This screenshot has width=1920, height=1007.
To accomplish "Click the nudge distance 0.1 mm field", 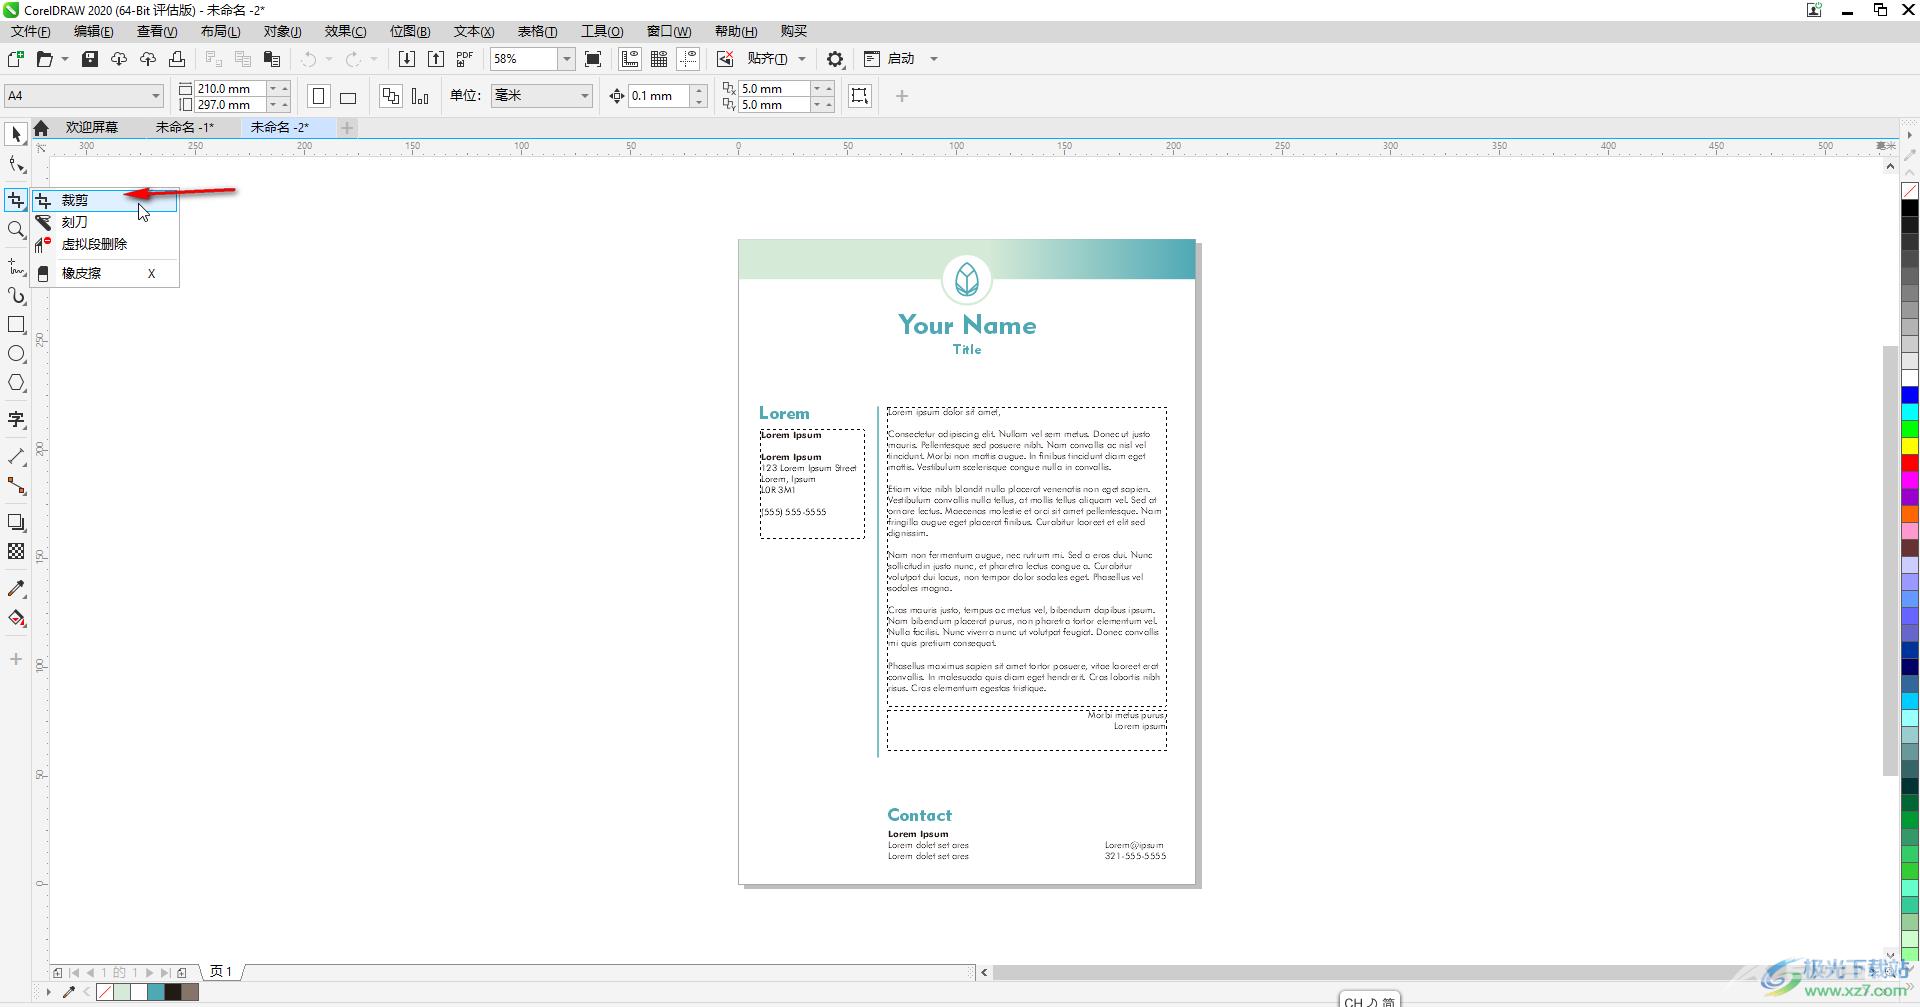I will (x=658, y=96).
